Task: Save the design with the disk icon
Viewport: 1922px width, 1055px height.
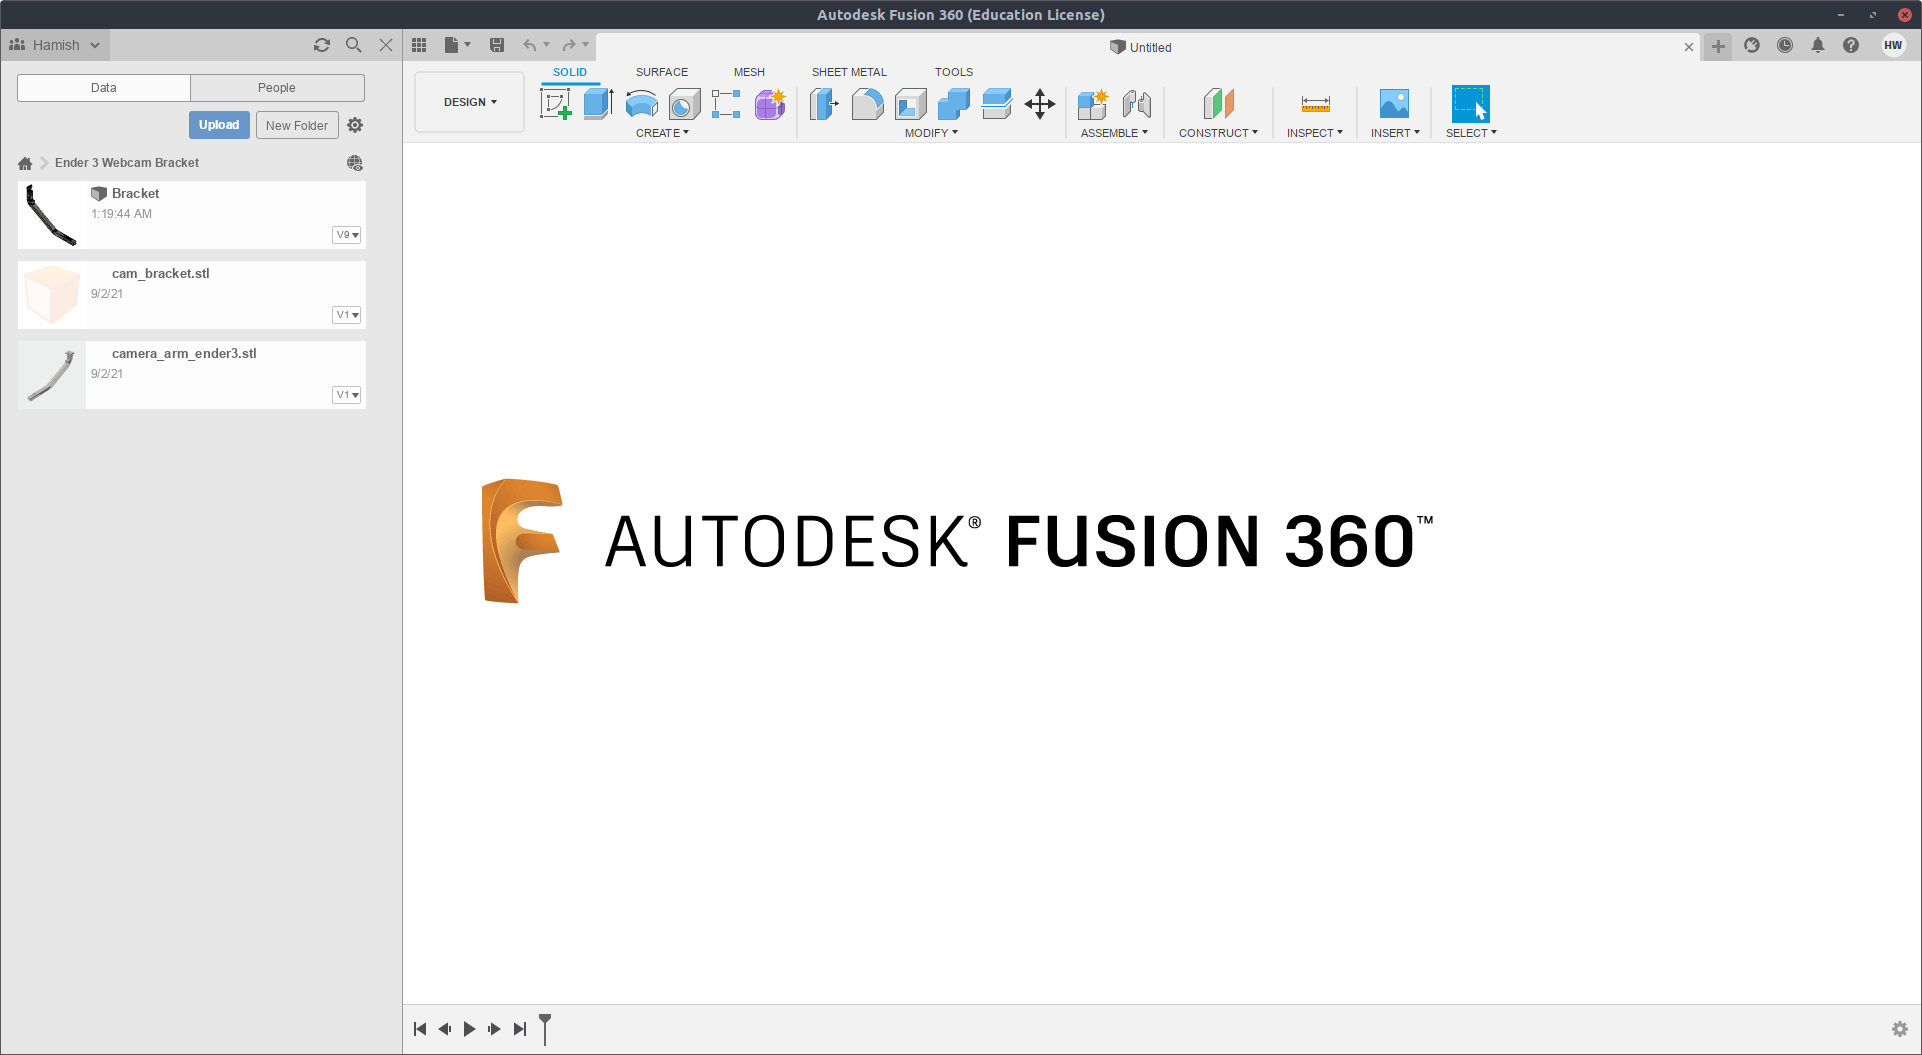Action: [497, 45]
